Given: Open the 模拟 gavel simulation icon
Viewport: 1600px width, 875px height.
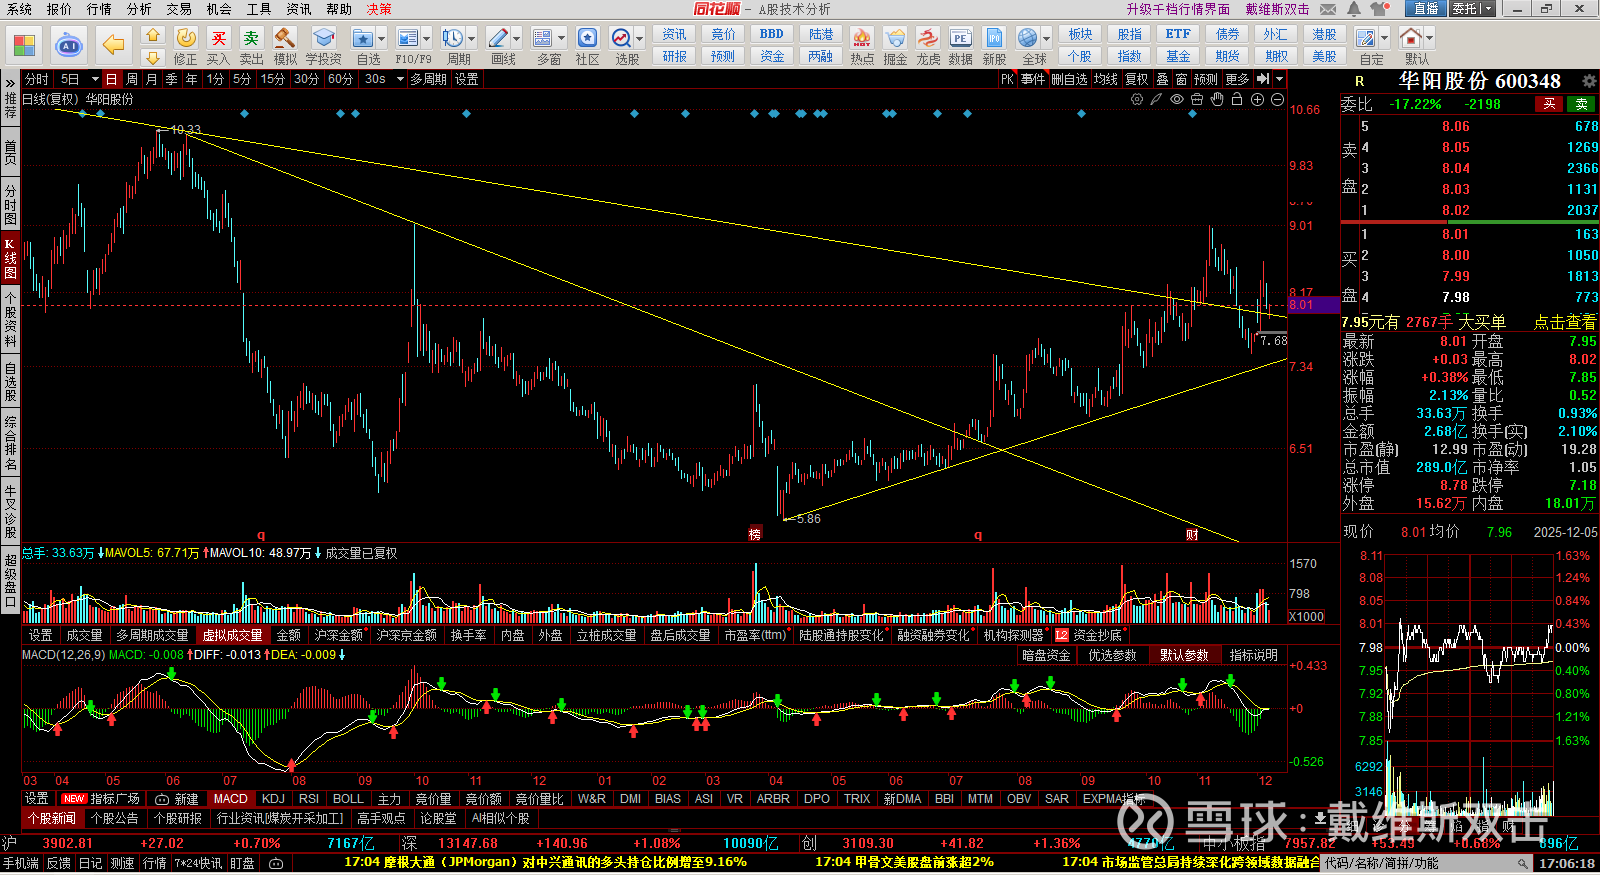Looking at the screenshot, I should coord(284,38).
